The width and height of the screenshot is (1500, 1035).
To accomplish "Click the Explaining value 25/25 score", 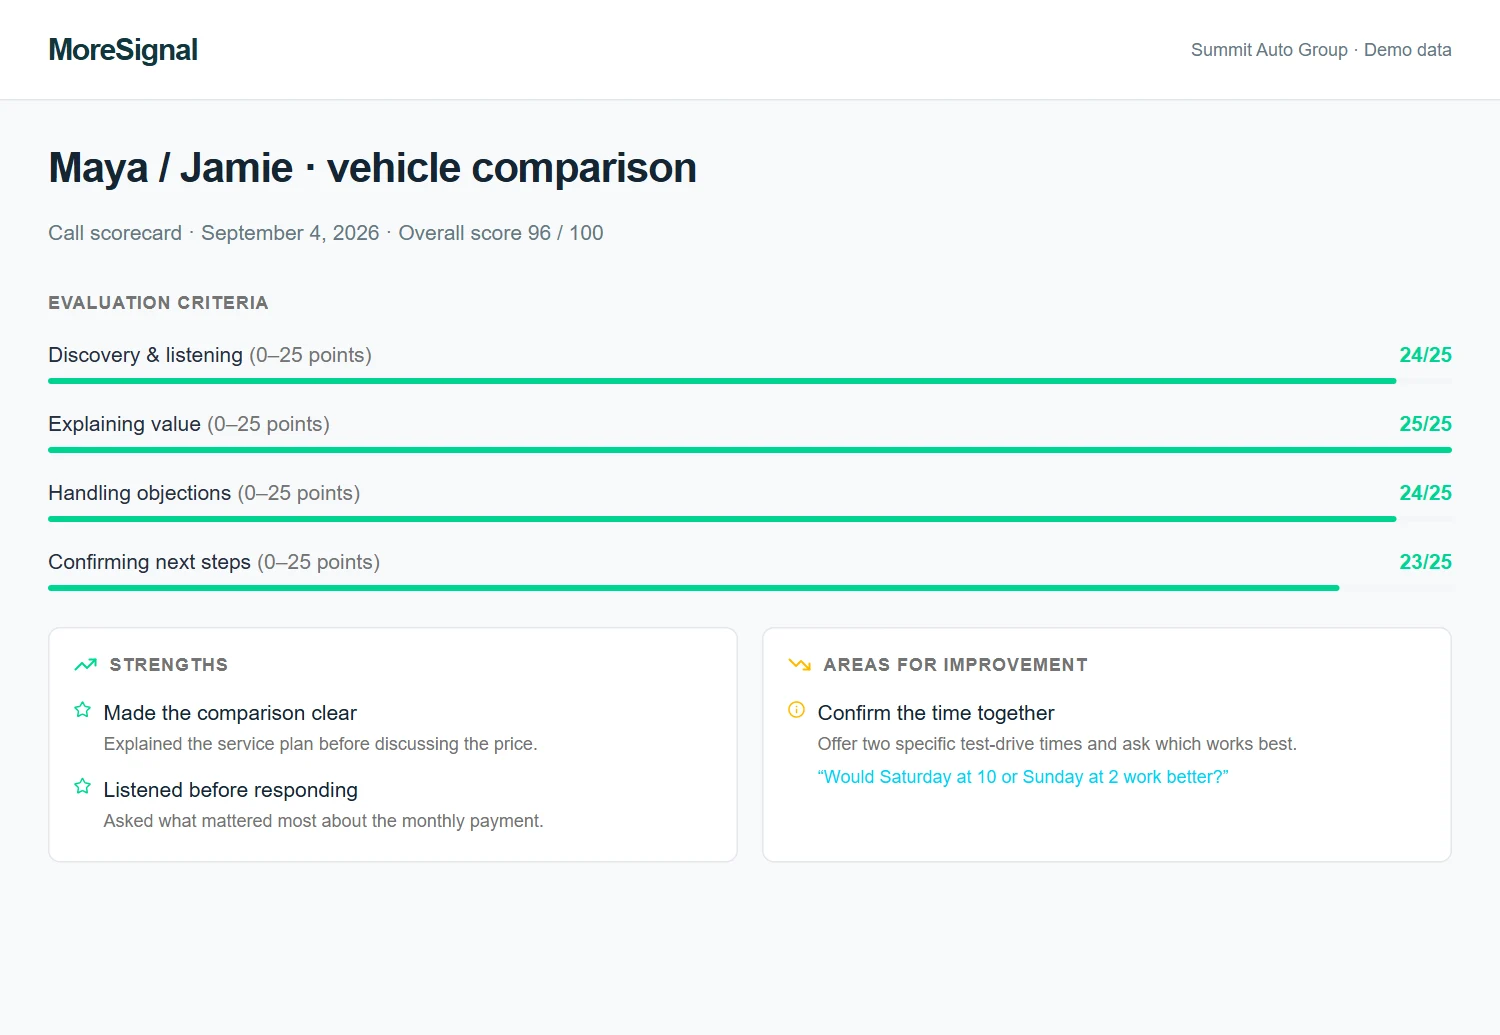I will [1425, 424].
